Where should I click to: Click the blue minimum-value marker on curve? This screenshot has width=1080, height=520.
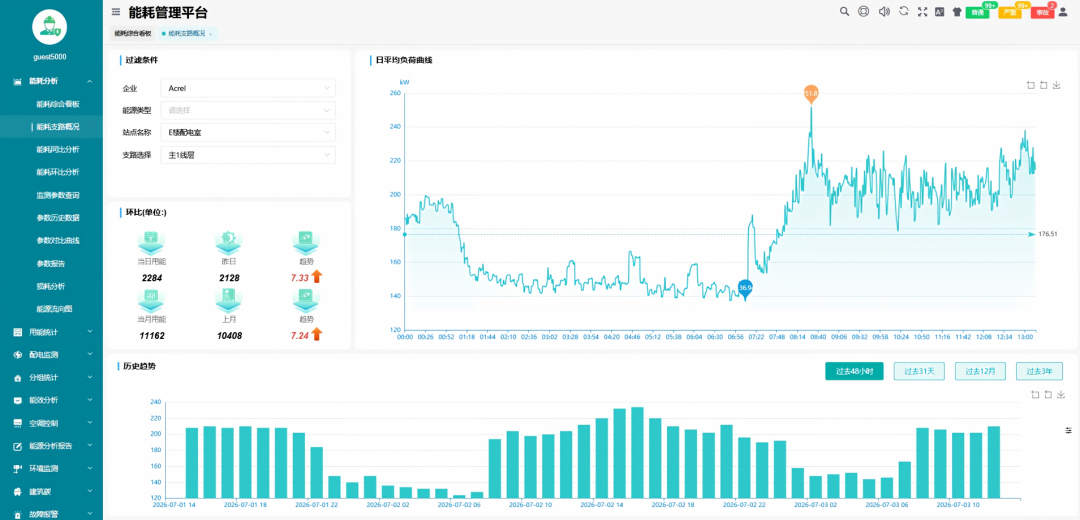[745, 288]
